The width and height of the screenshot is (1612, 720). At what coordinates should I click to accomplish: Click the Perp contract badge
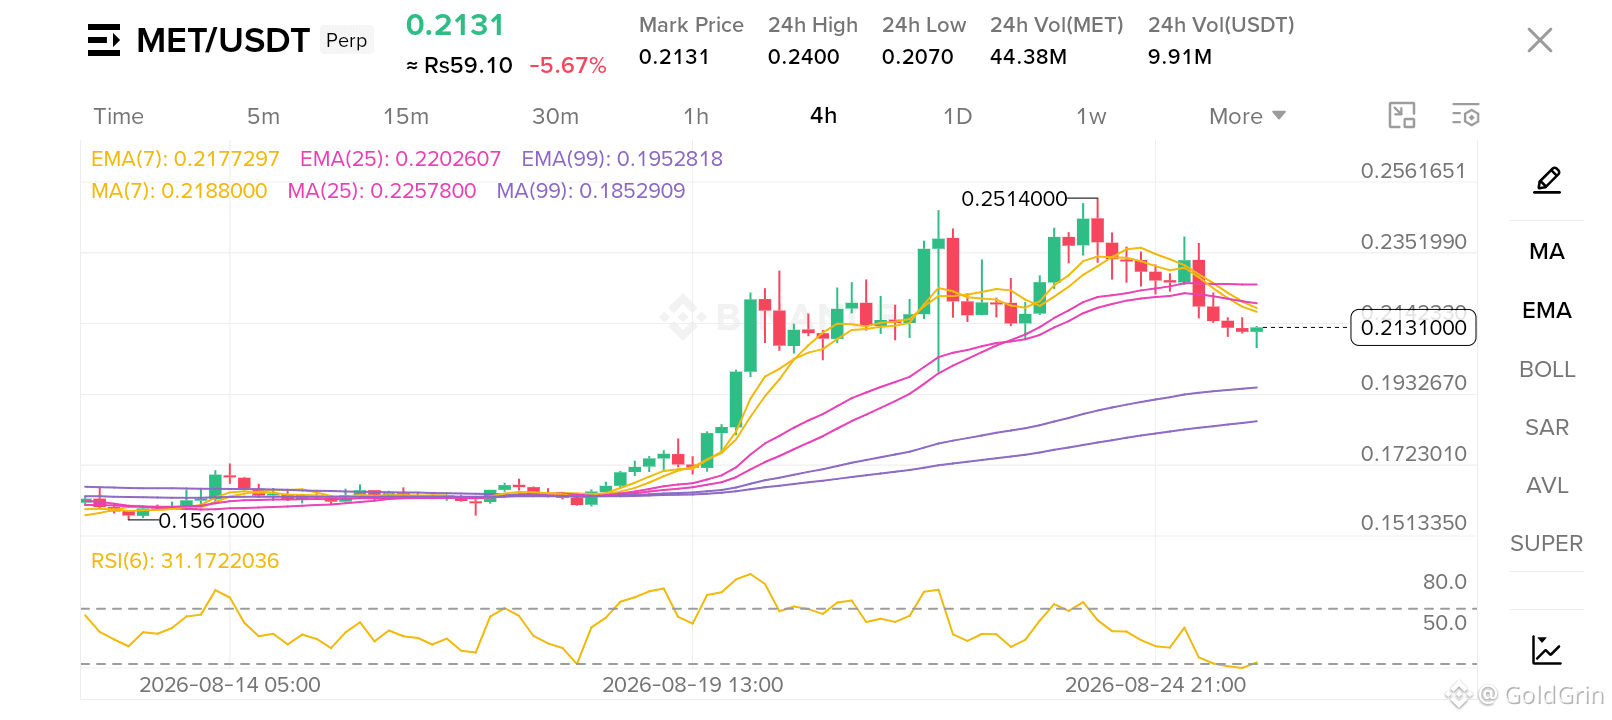(347, 40)
